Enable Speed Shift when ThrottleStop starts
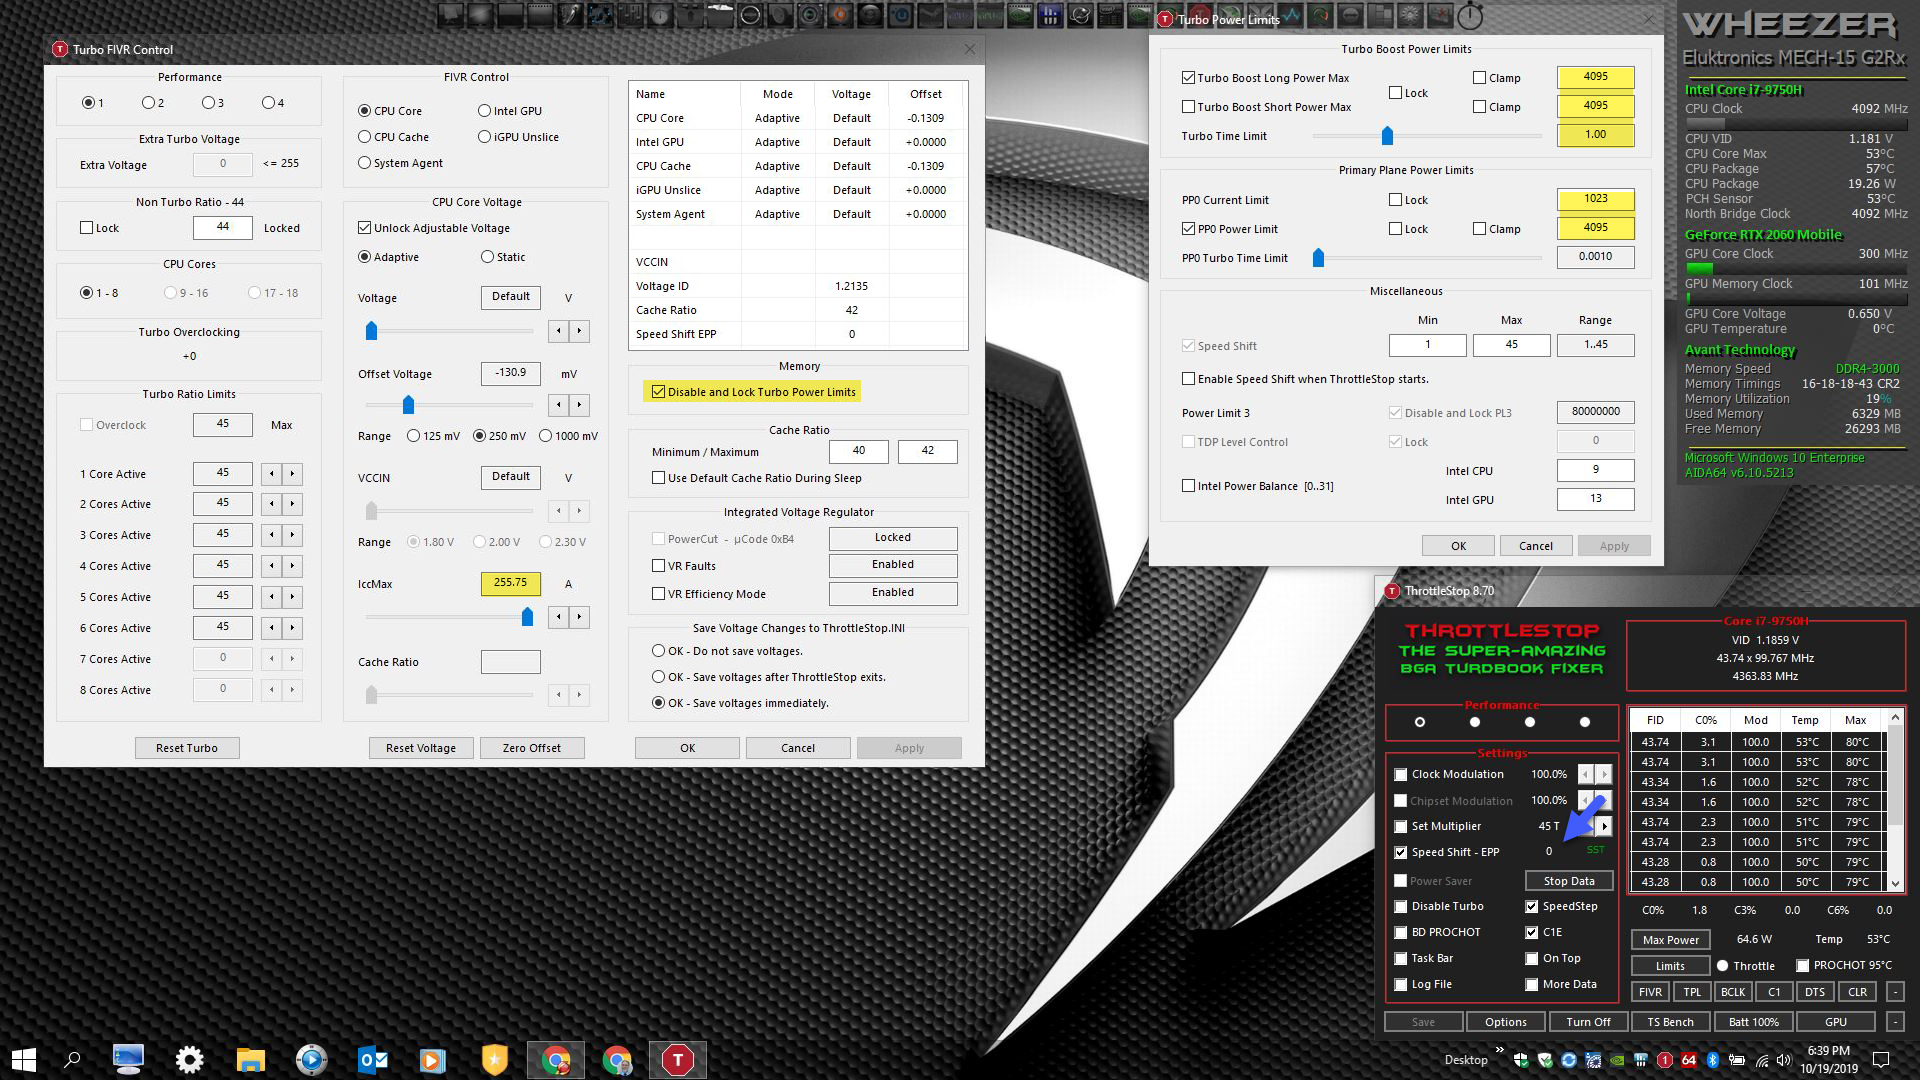Screen dimensions: 1920x1080 pyautogui.click(x=1188, y=379)
